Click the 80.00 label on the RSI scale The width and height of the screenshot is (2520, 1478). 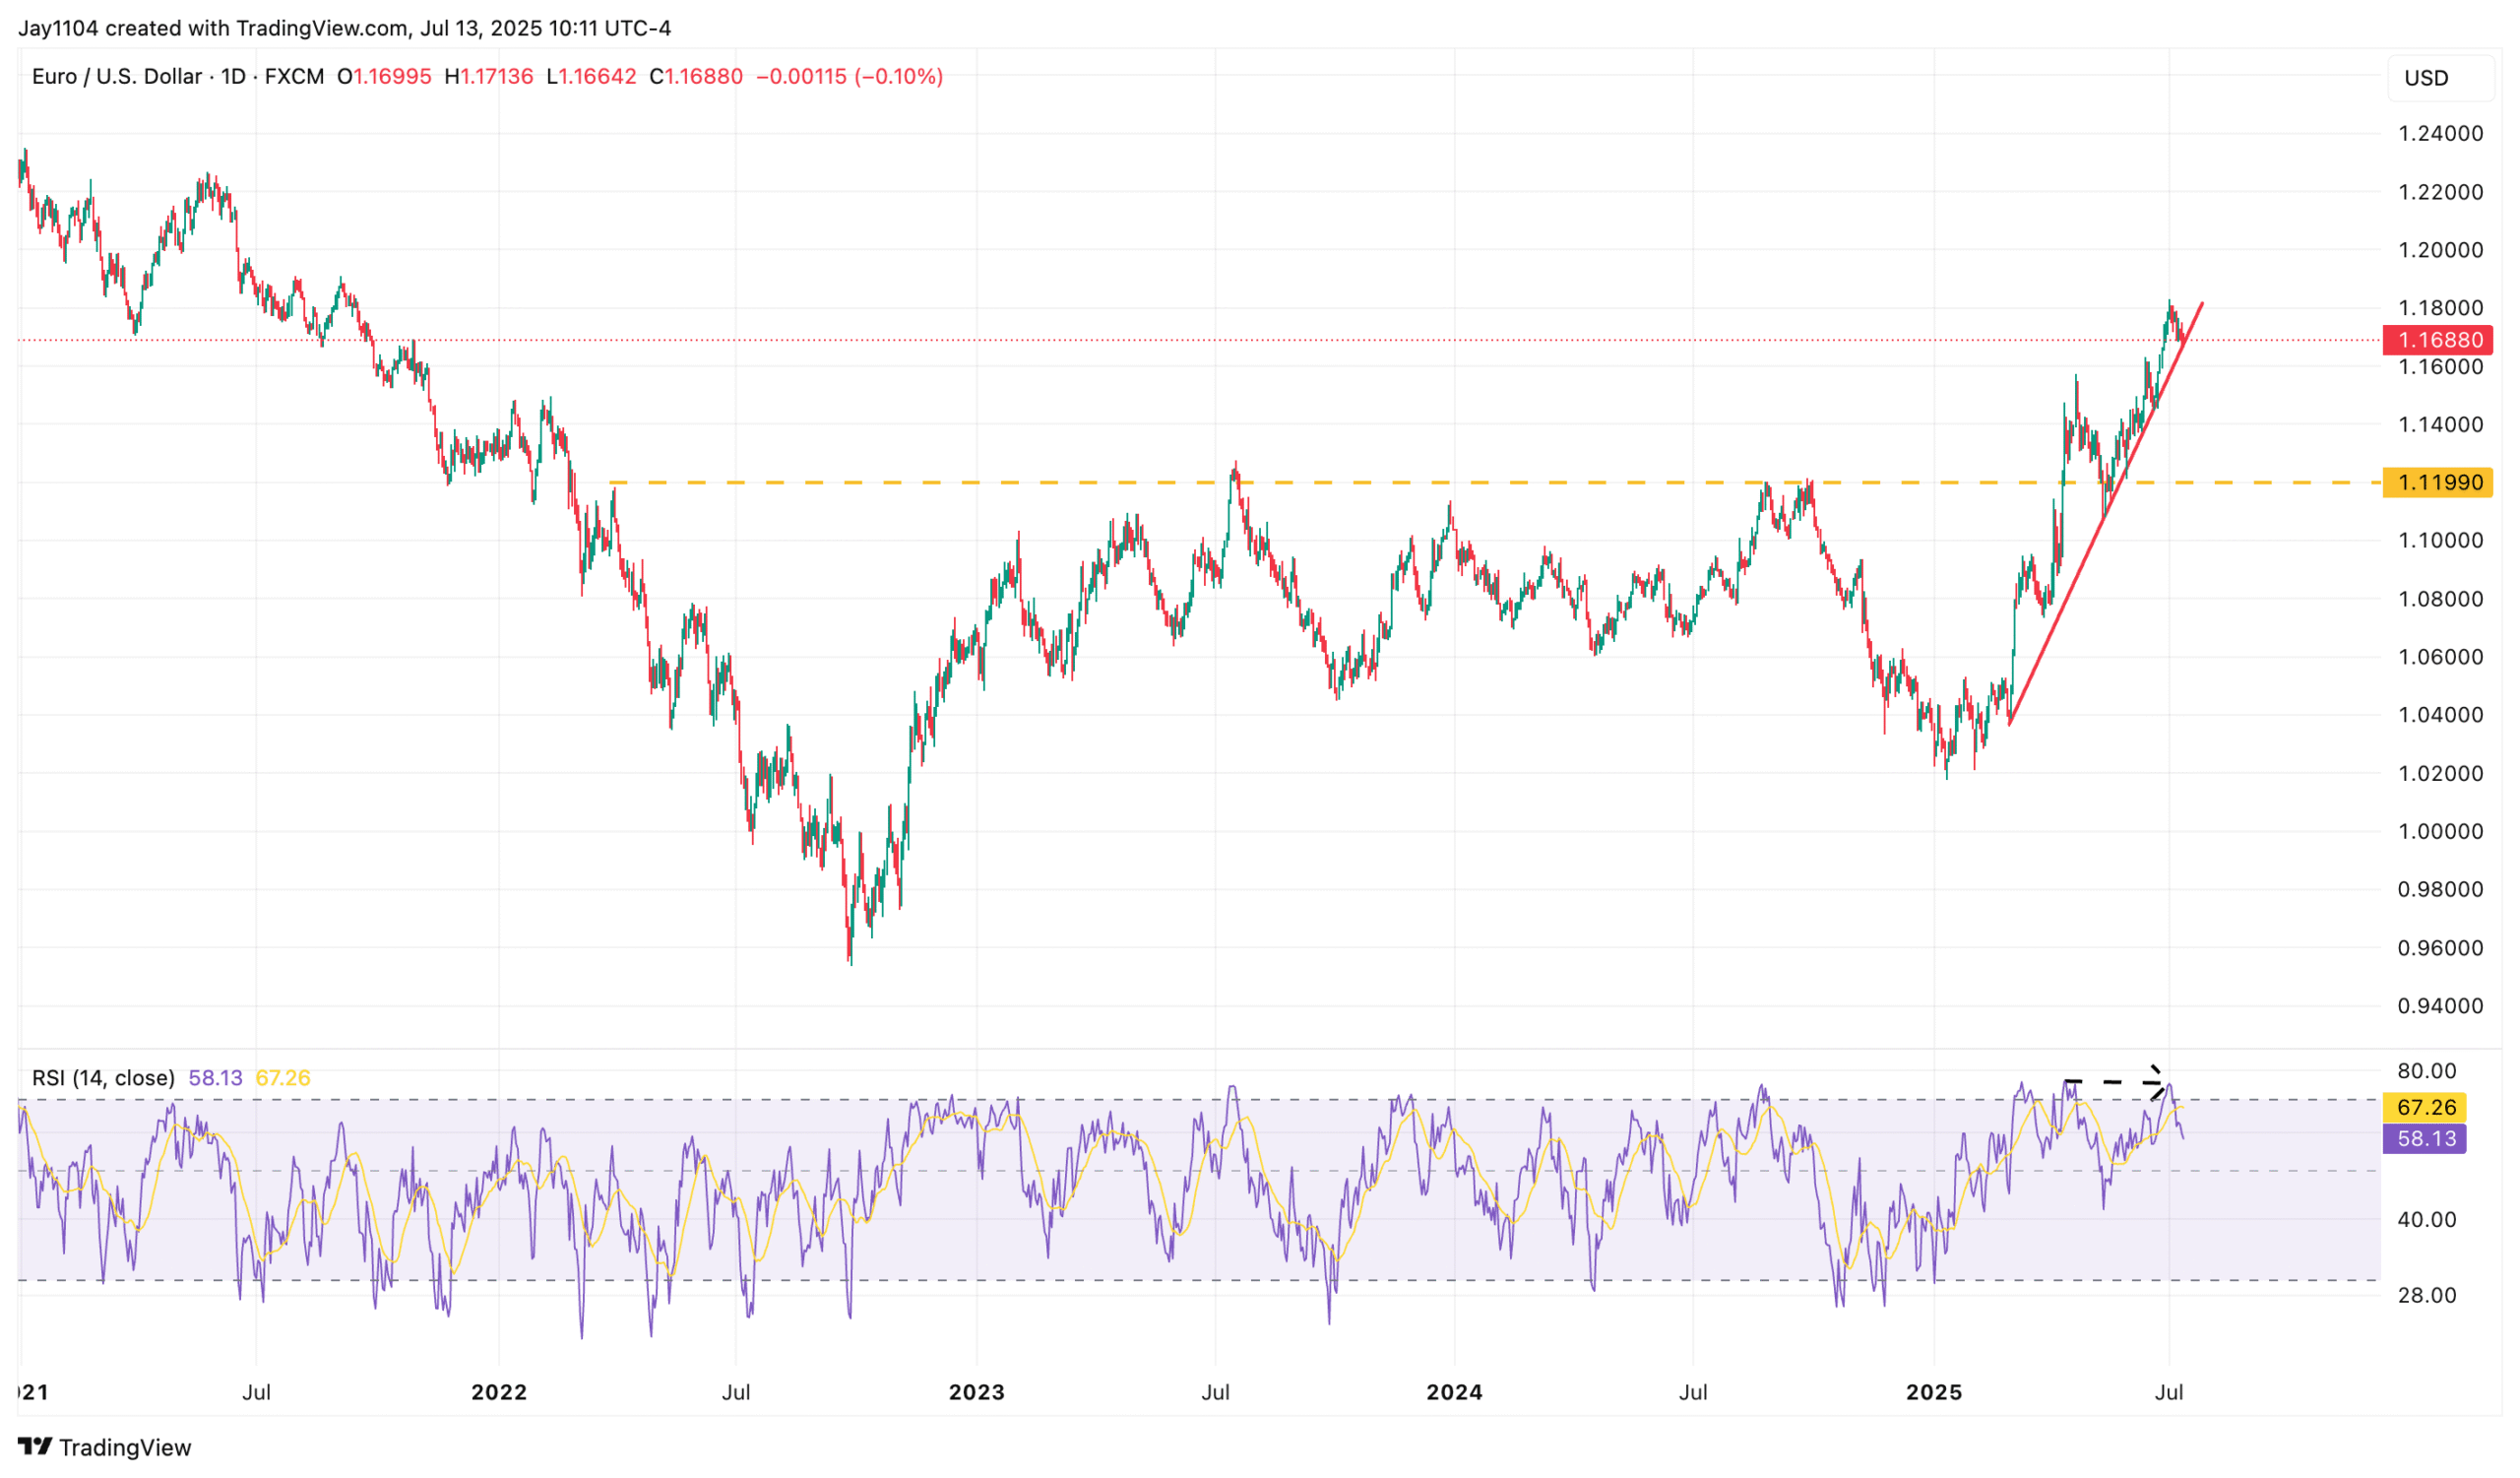click(2427, 1071)
